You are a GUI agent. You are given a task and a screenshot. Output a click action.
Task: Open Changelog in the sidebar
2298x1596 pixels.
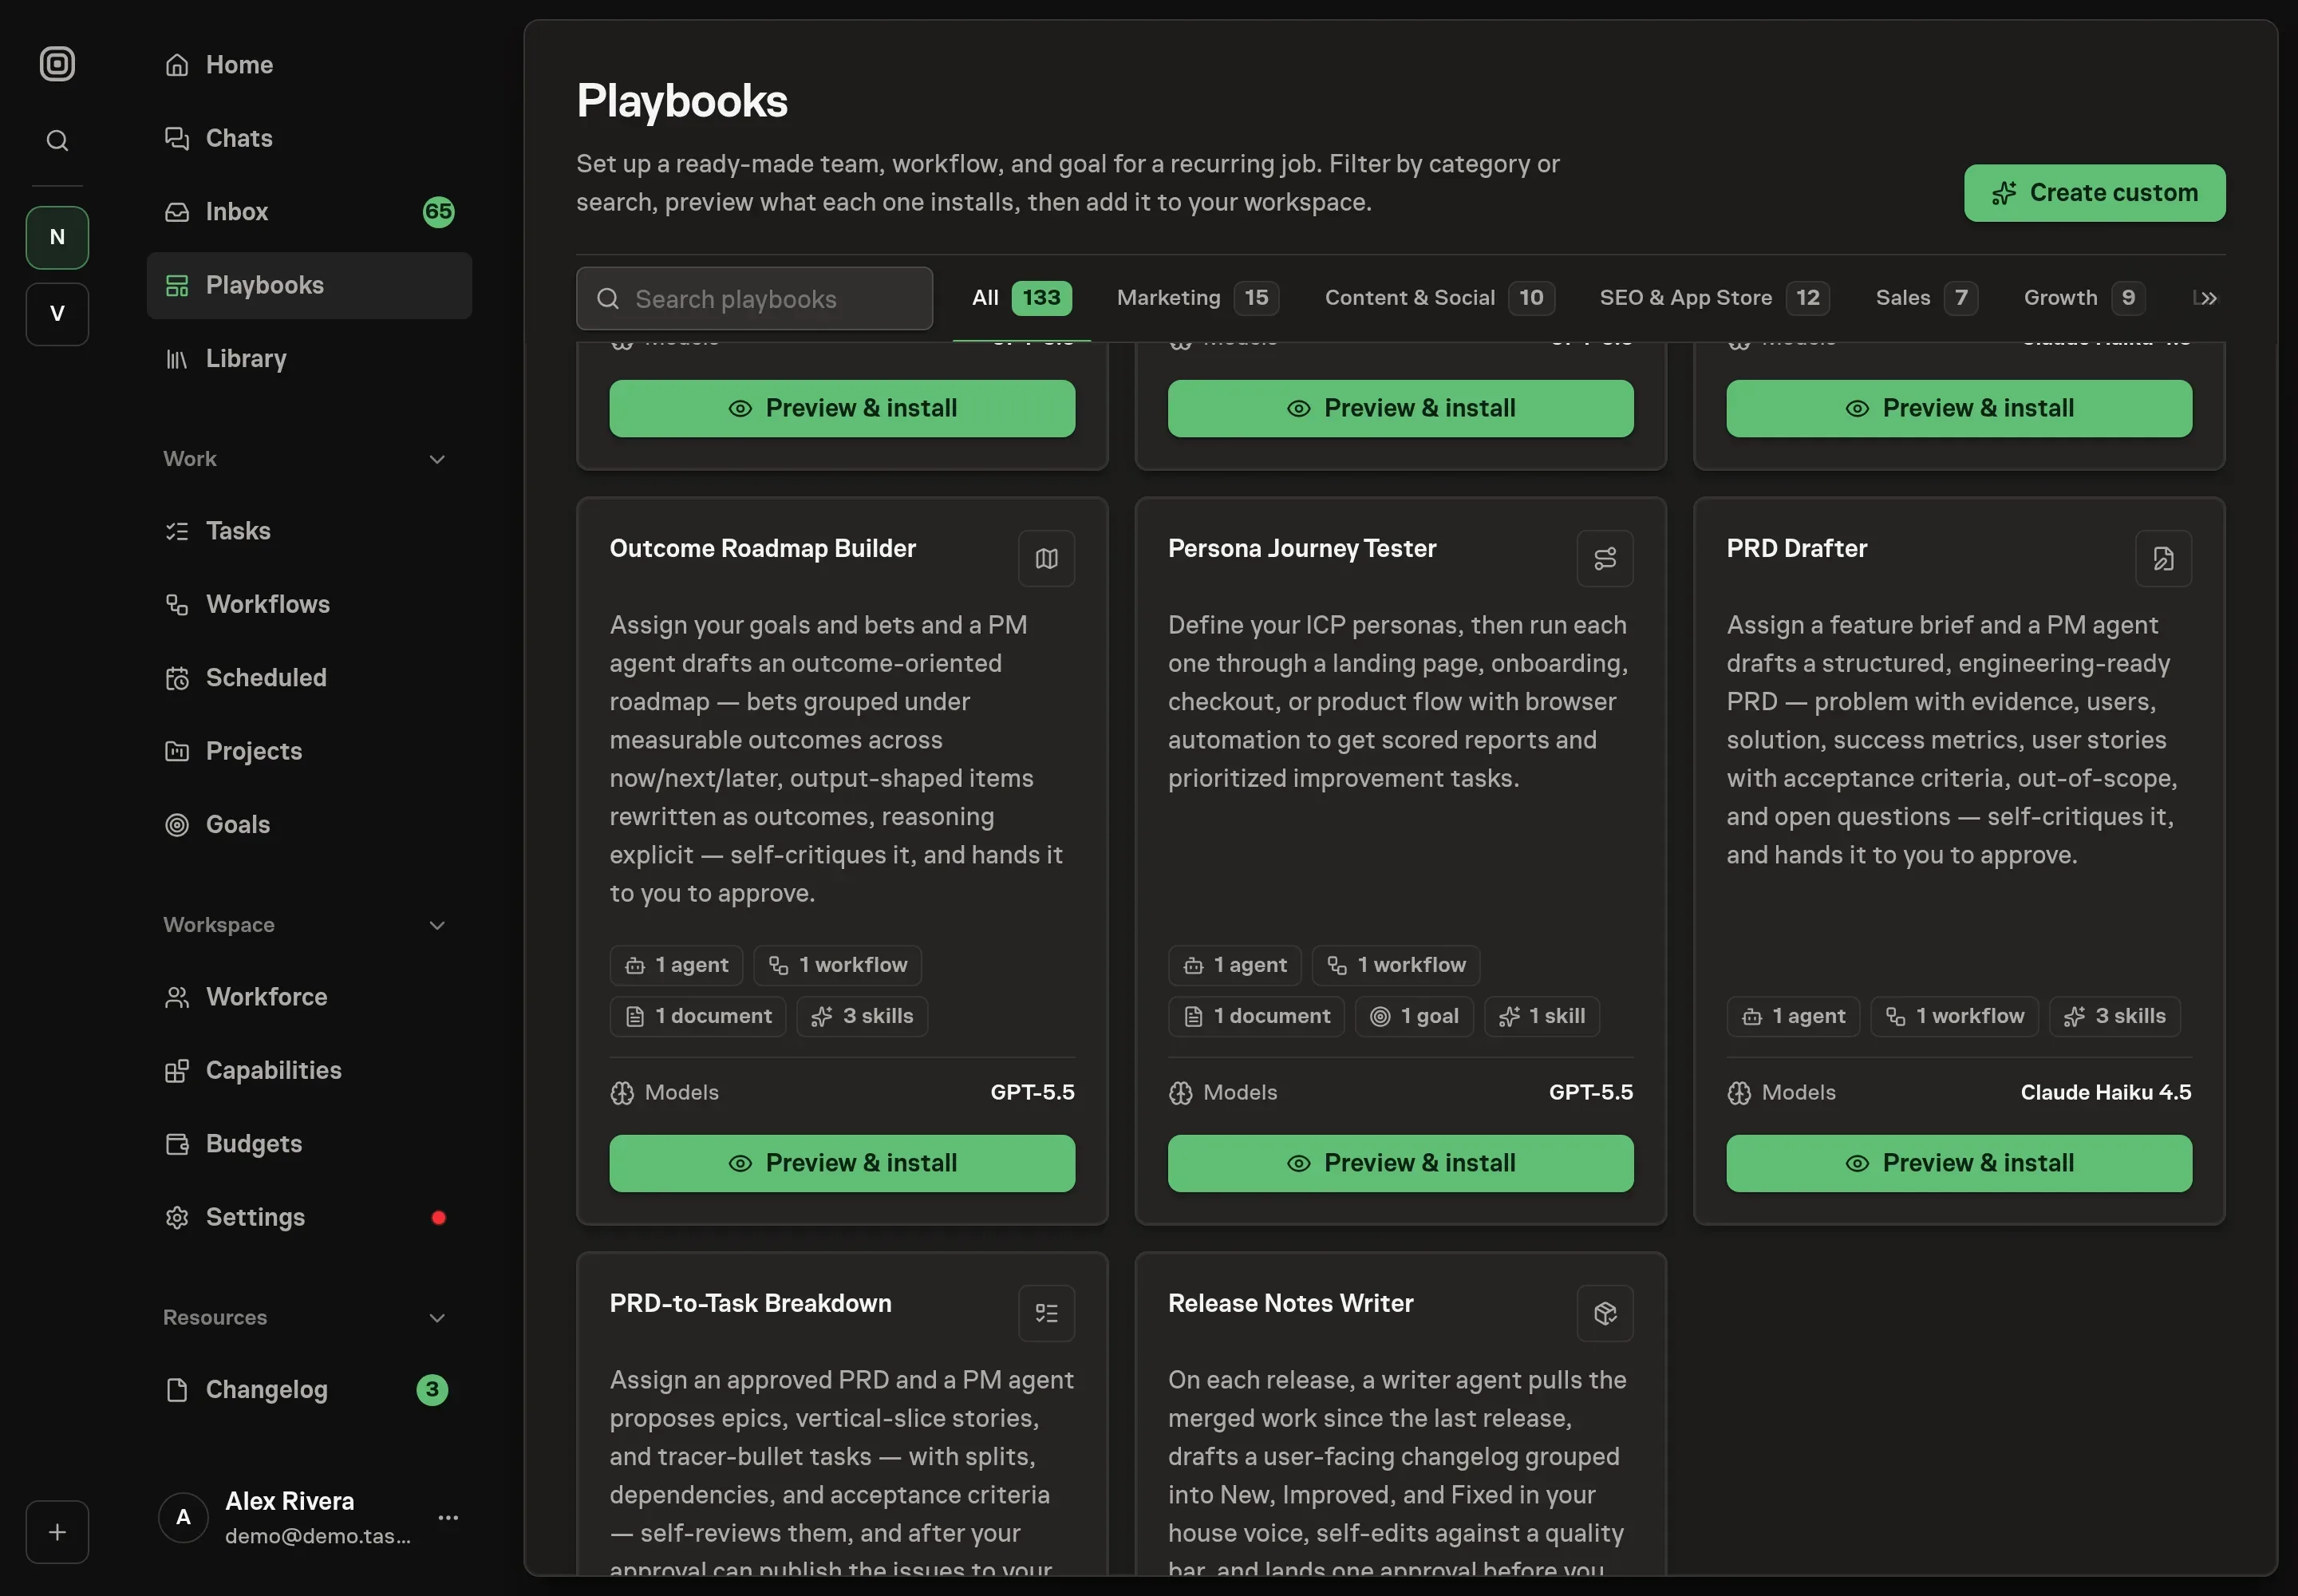pyautogui.click(x=309, y=1389)
